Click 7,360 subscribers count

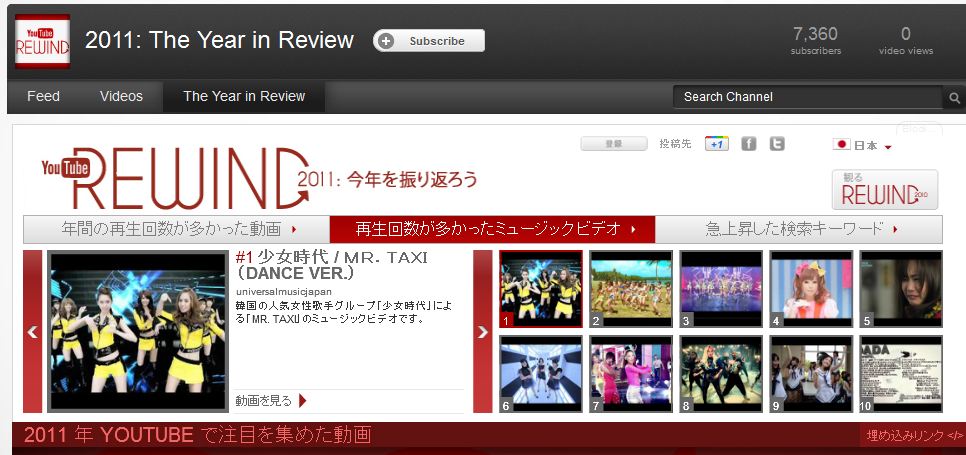tap(815, 41)
